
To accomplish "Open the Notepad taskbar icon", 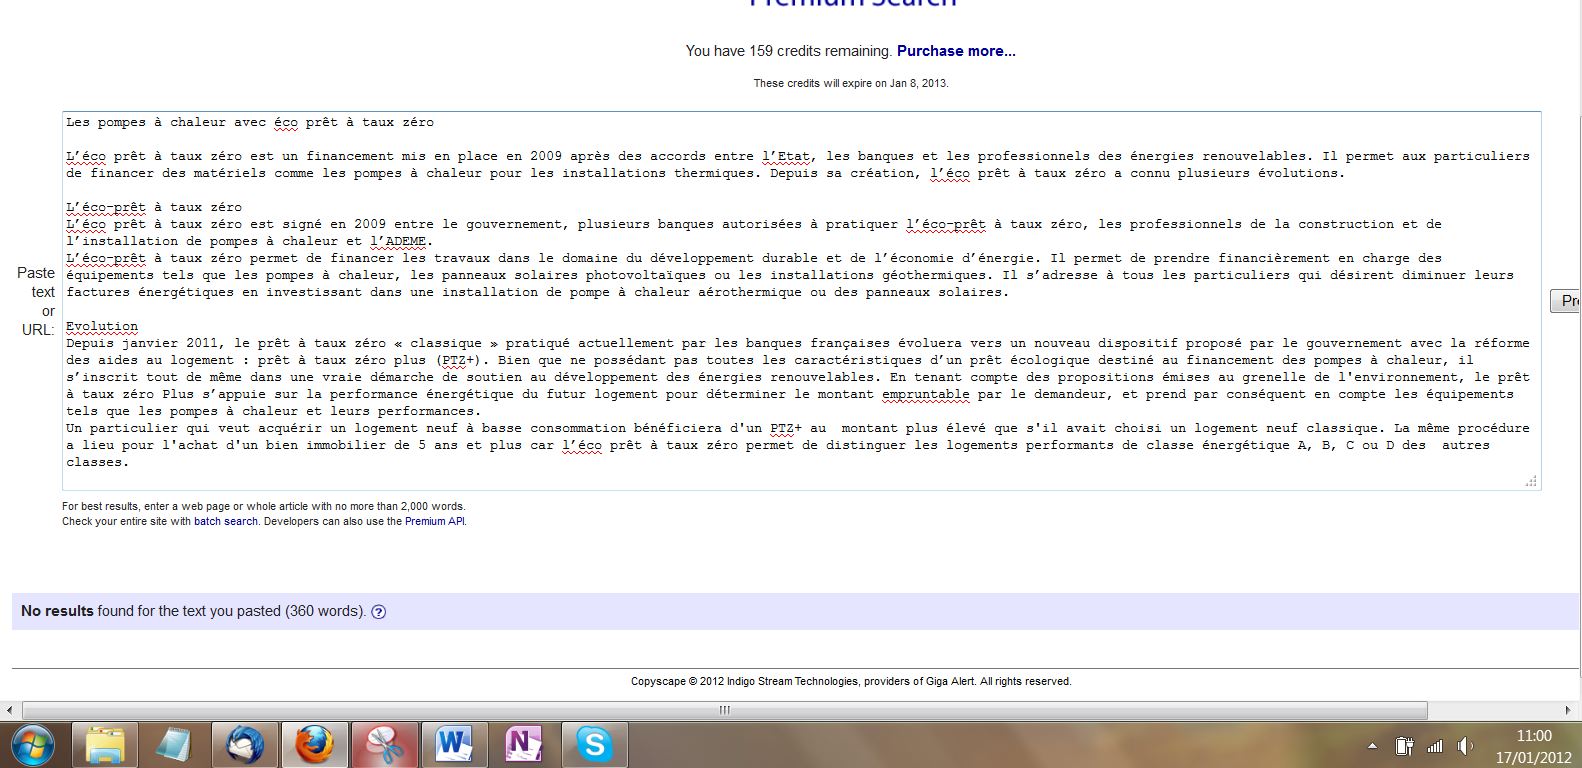I will tap(174, 745).
